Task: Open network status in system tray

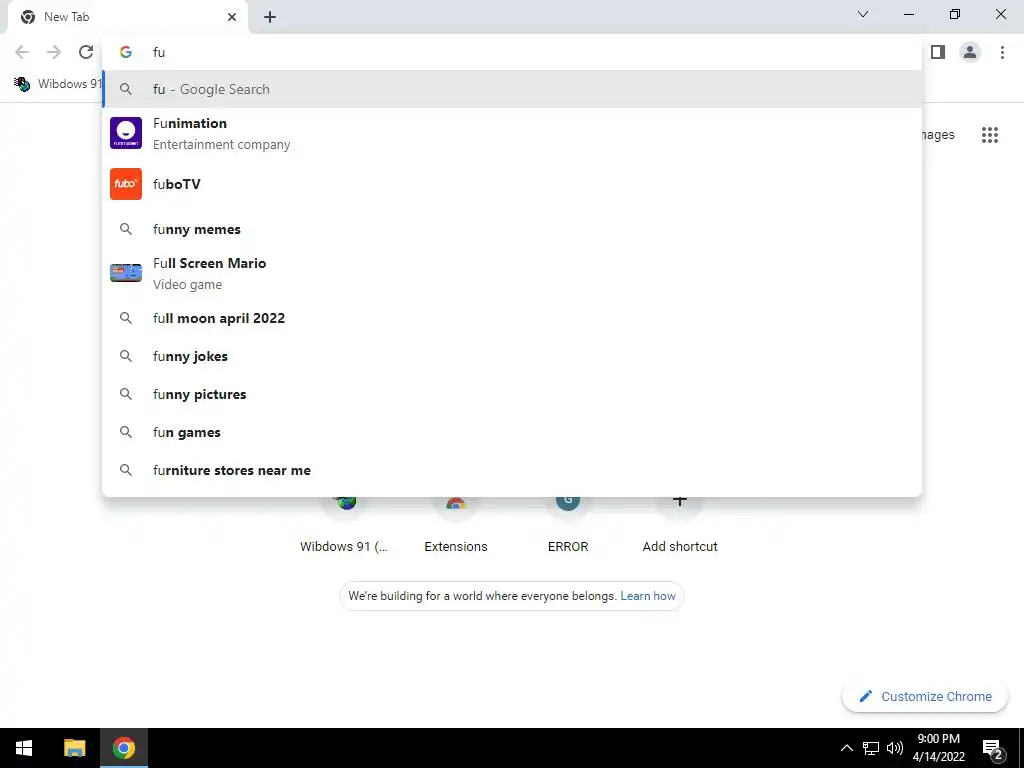Action: pos(871,748)
